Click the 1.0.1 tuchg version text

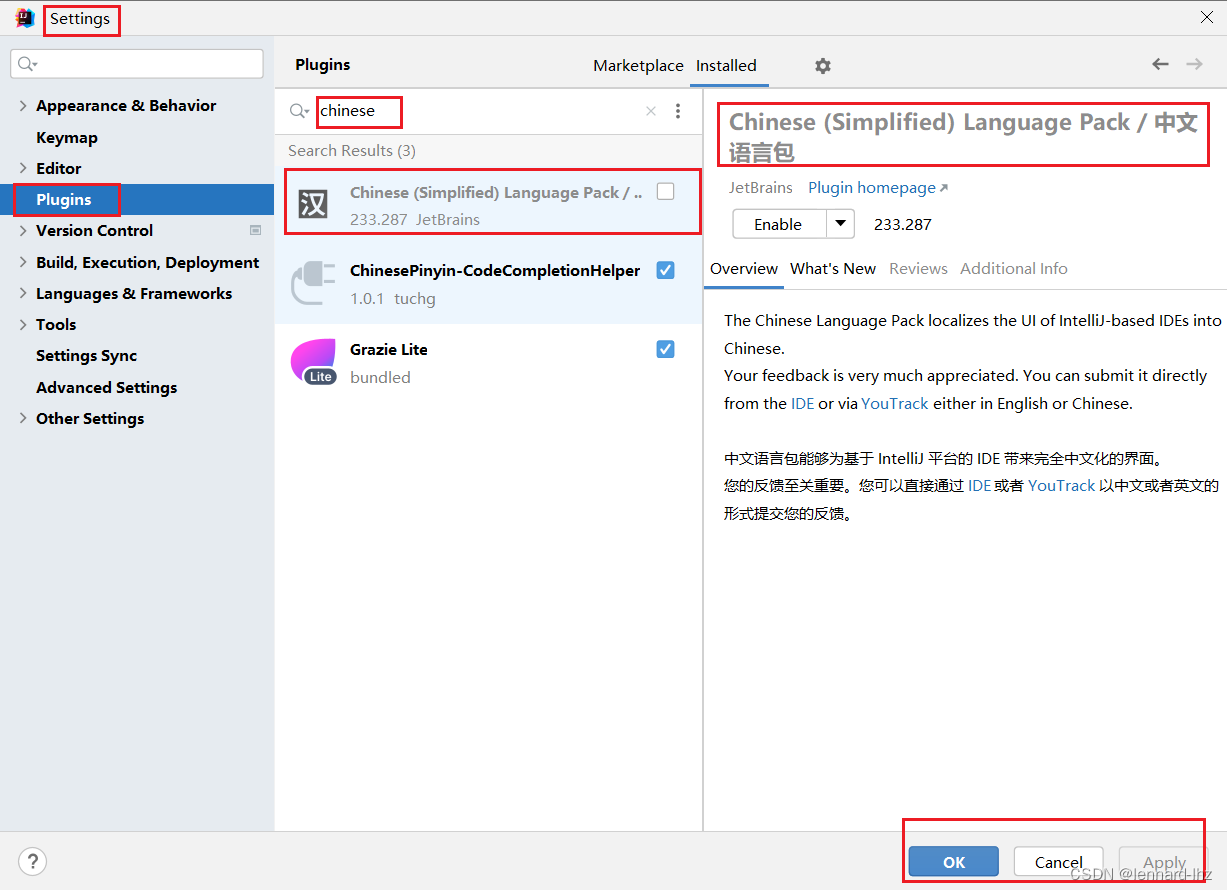pos(393,298)
